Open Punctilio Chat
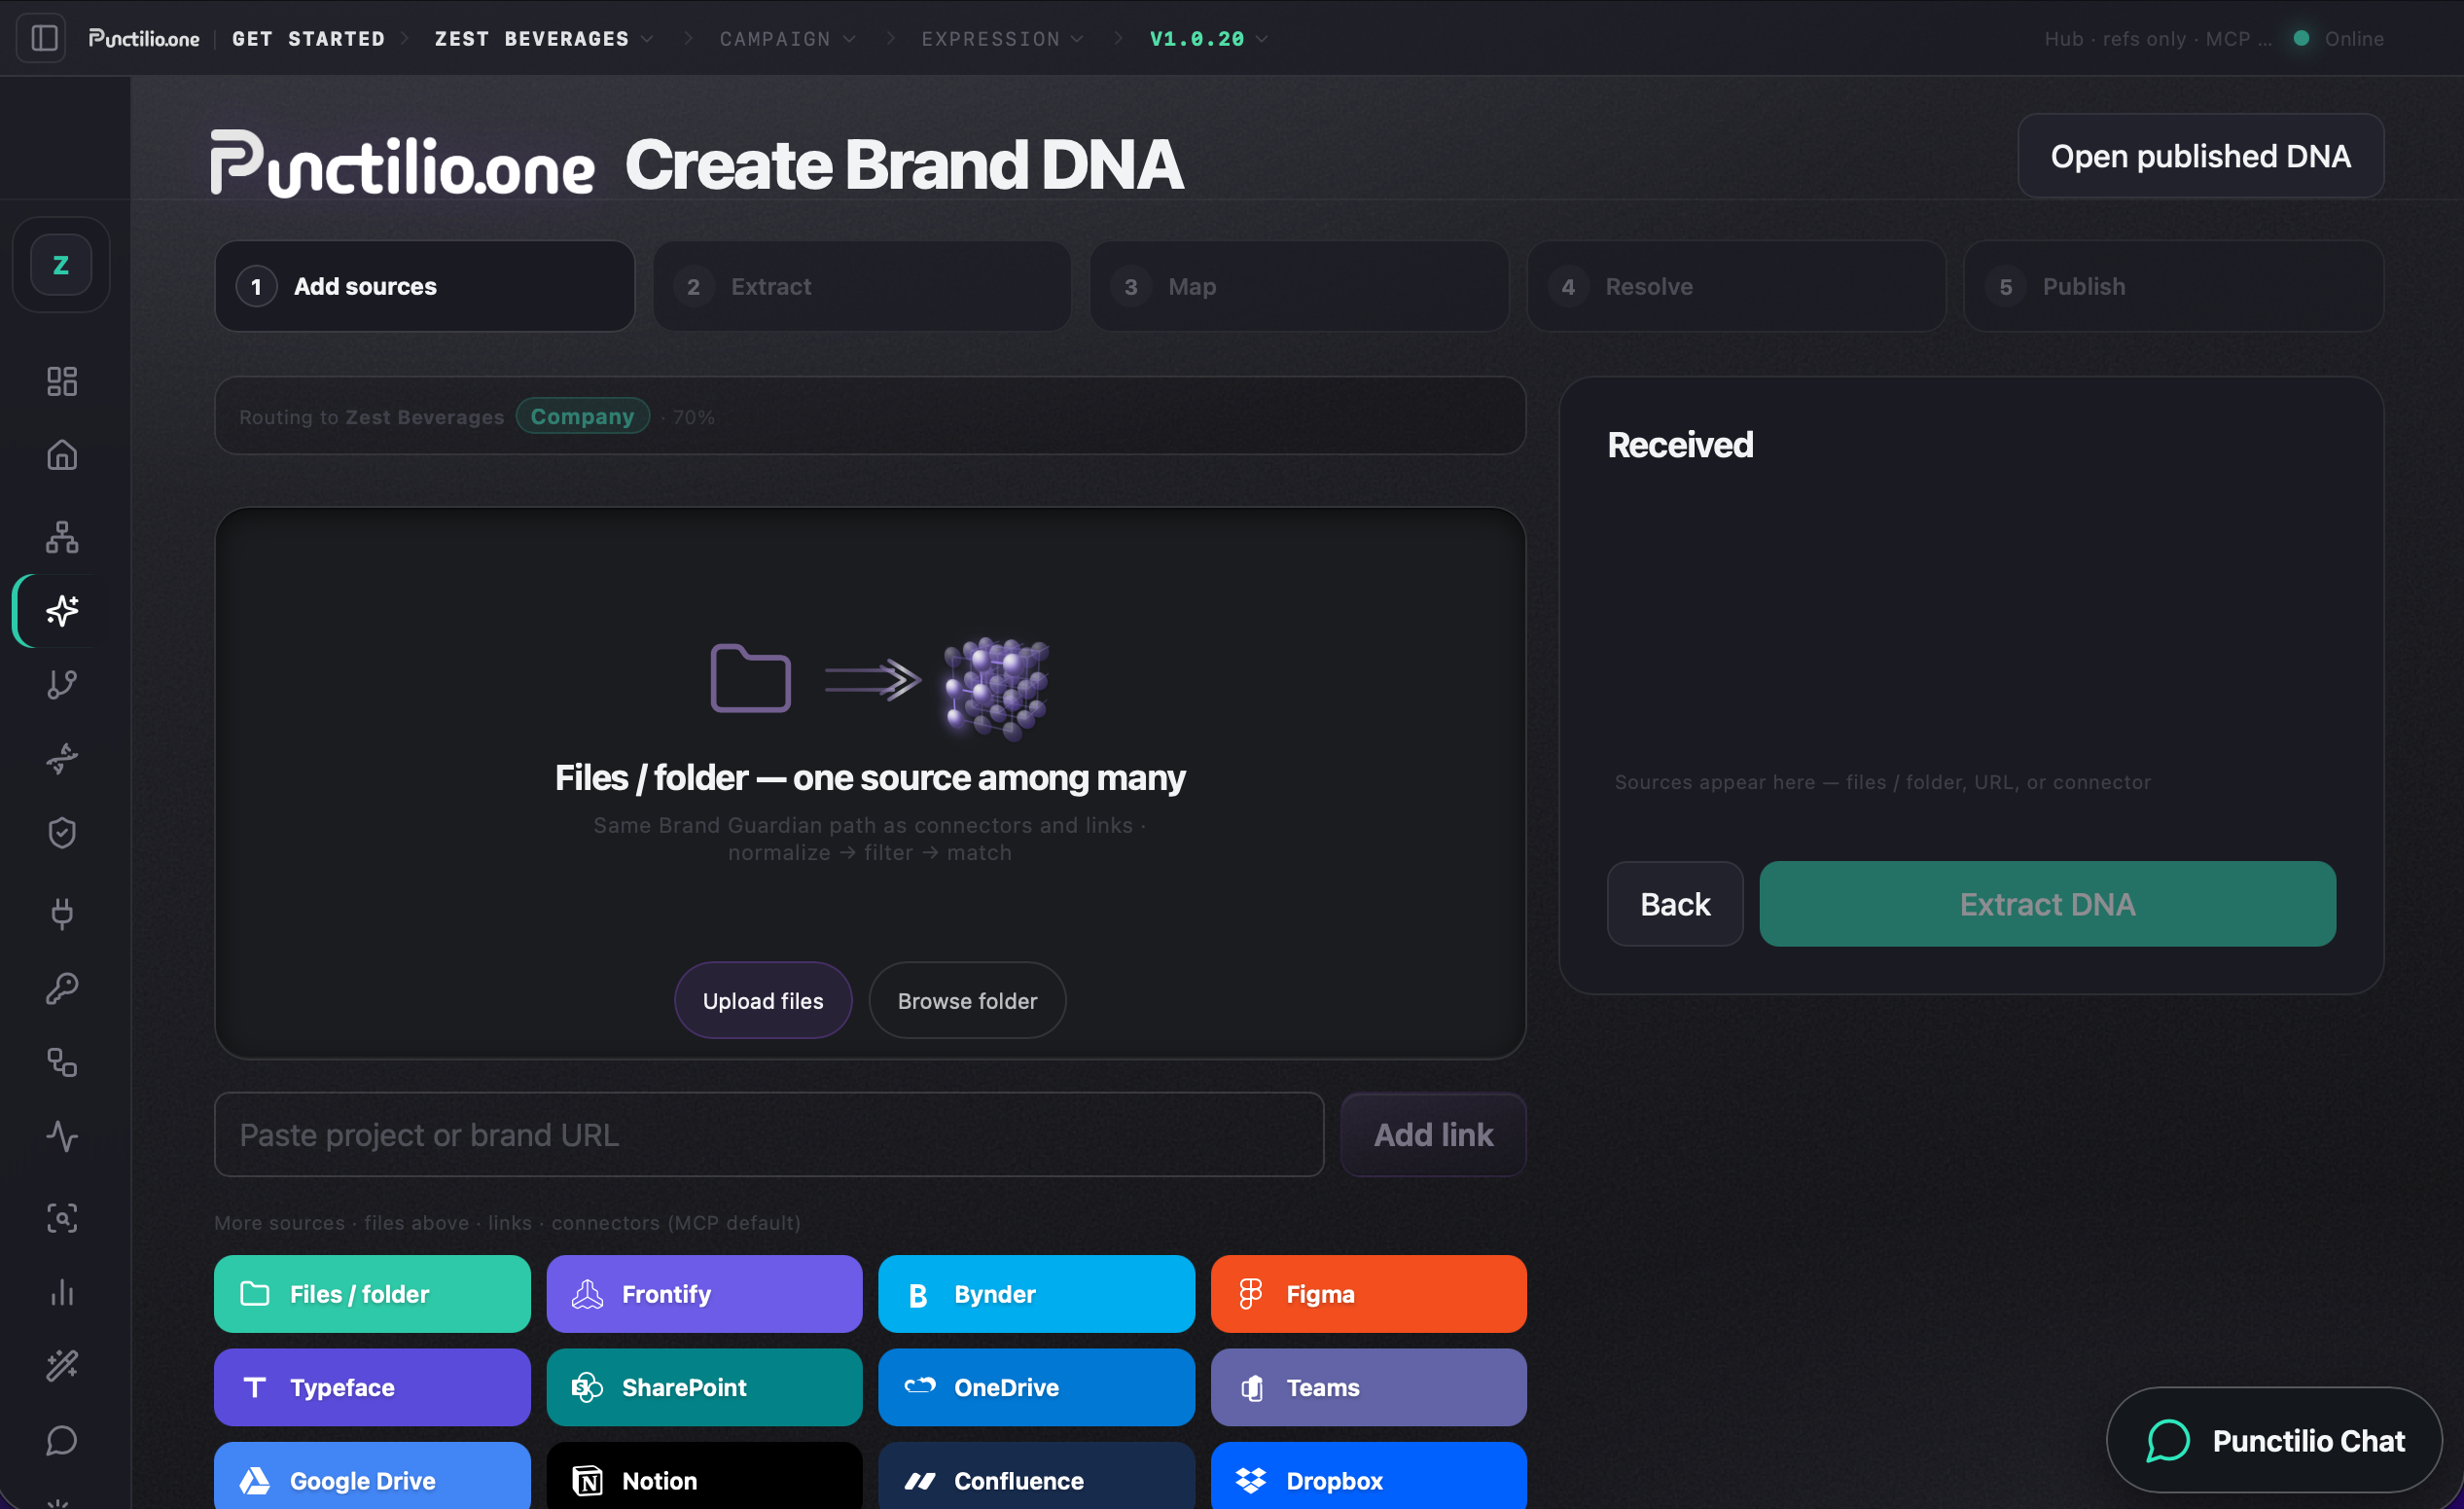The image size is (2464, 1509). pos(2275,1440)
